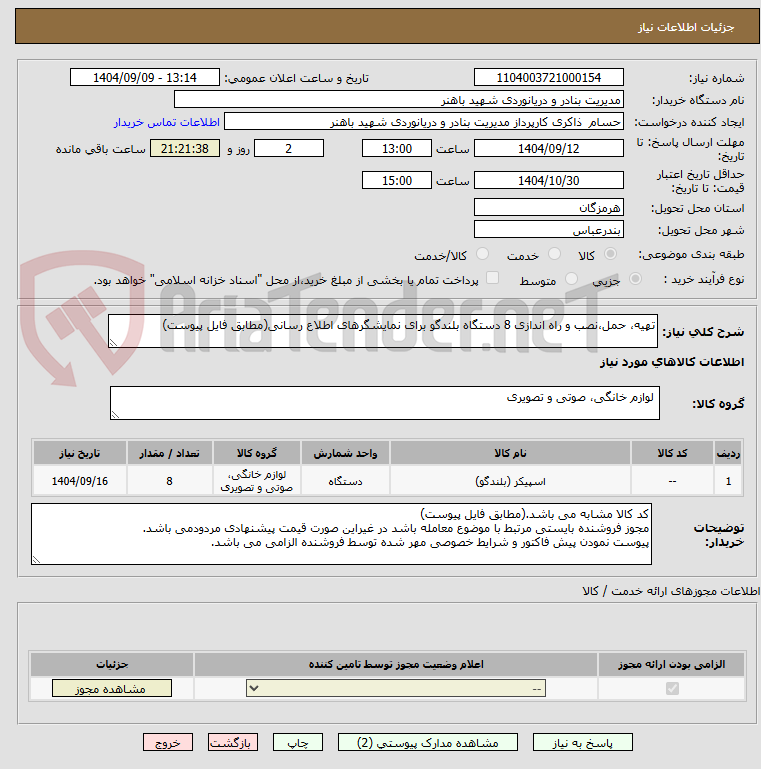Click the شهر محل تحویل field بندرعباس
The height and width of the screenshot is (769, 761).
click(x=549, y=230)
